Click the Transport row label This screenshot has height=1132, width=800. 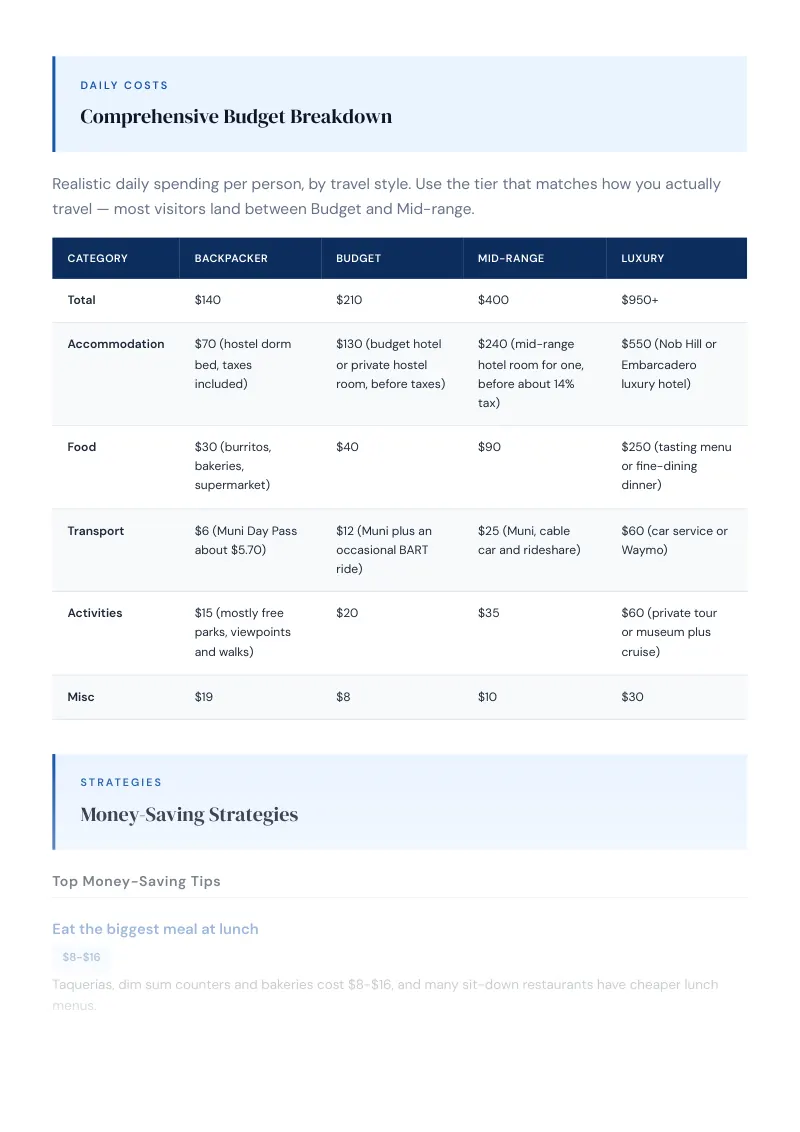pos(95,531)
